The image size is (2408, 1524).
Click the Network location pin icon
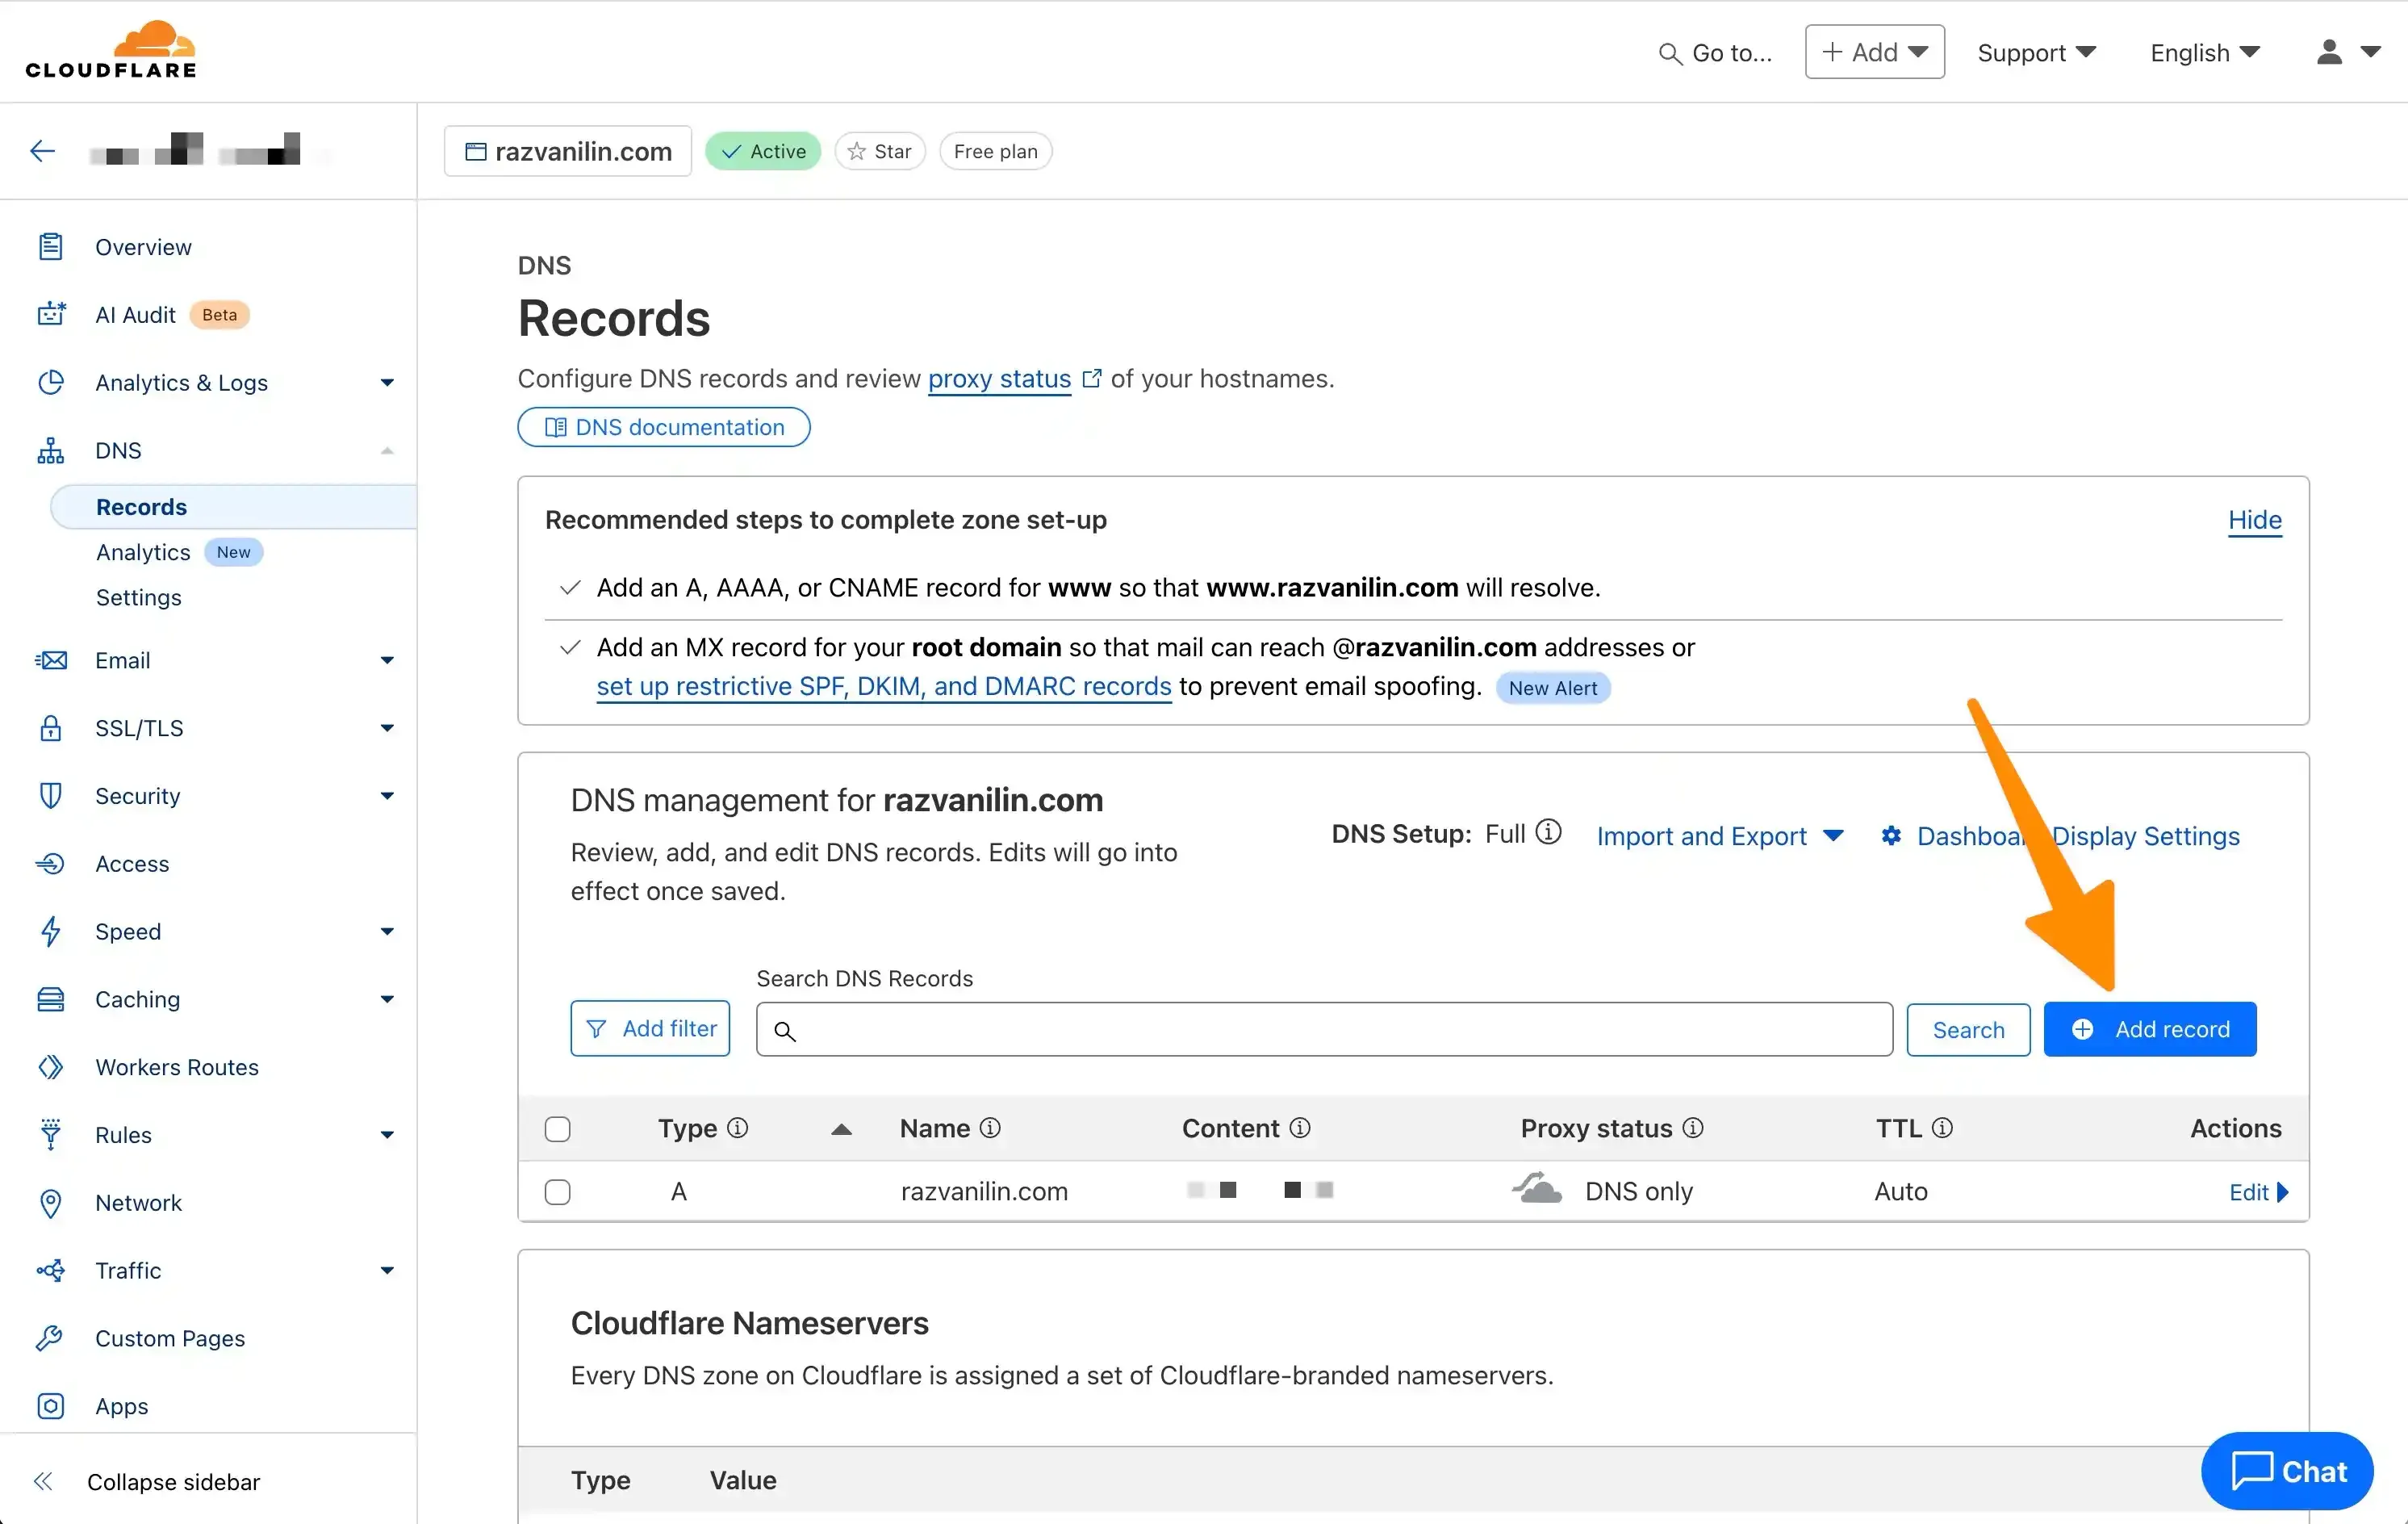click(50, 1203)
